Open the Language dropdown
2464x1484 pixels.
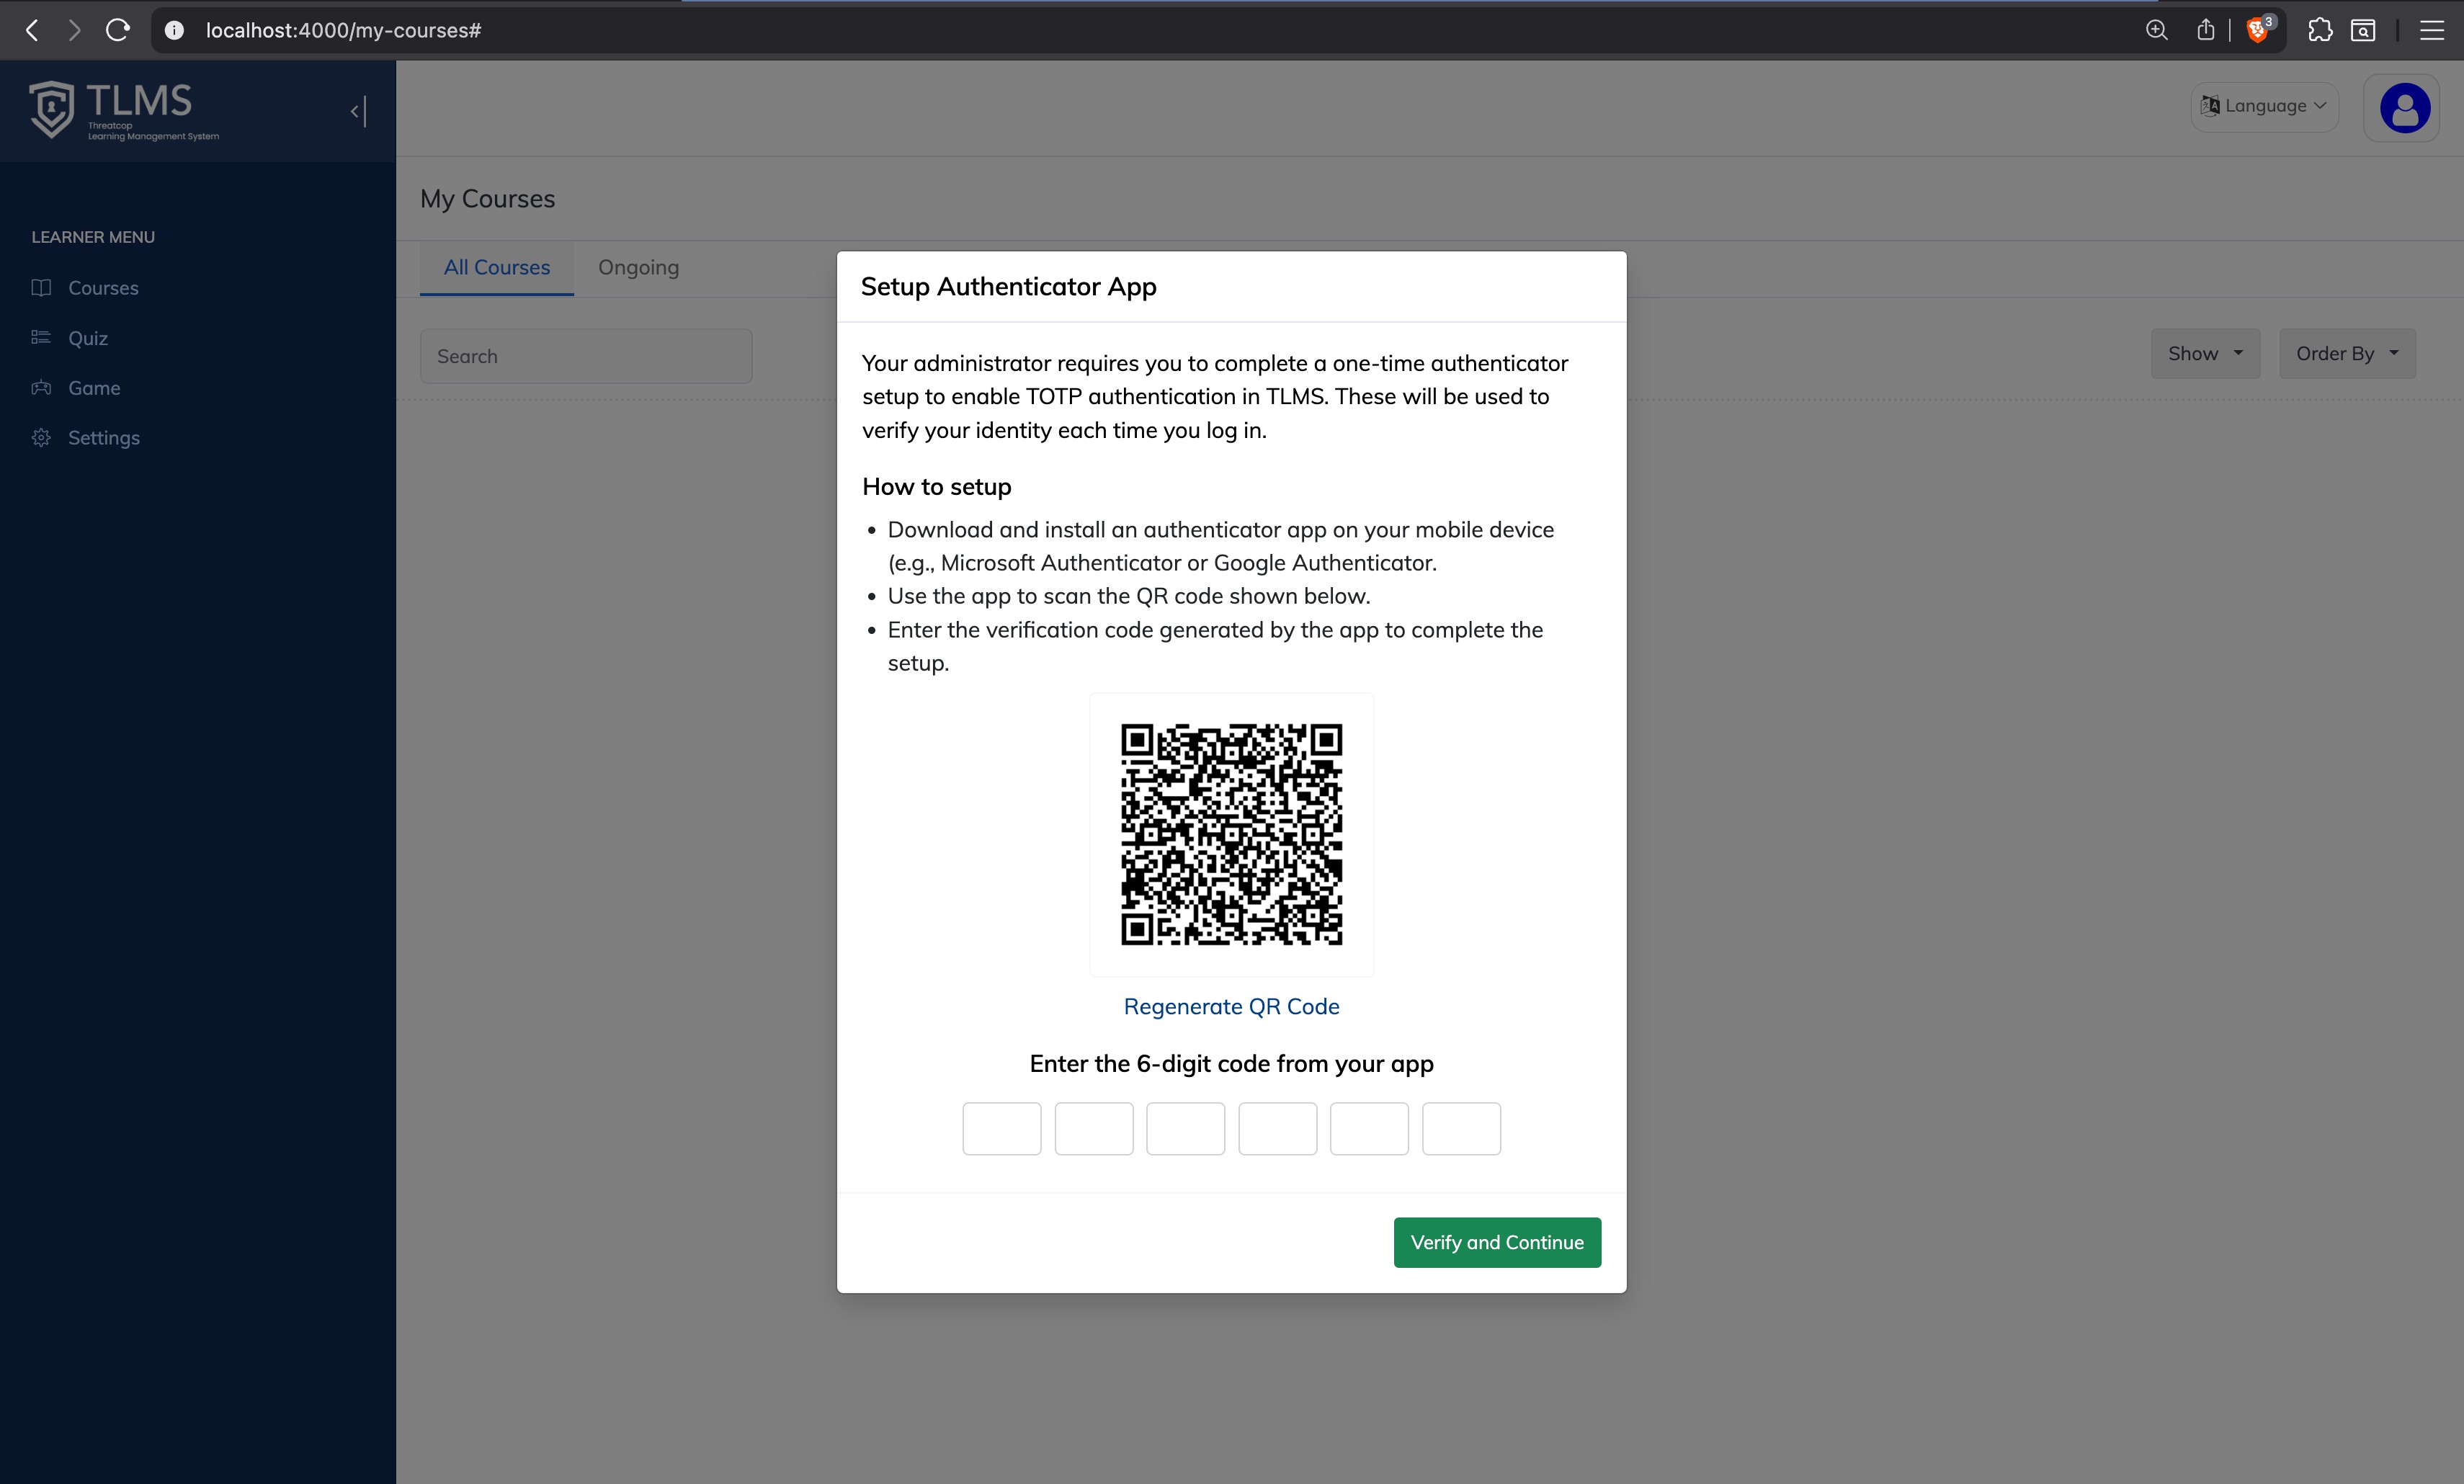pyautogui.click(x=2264, y=106)
